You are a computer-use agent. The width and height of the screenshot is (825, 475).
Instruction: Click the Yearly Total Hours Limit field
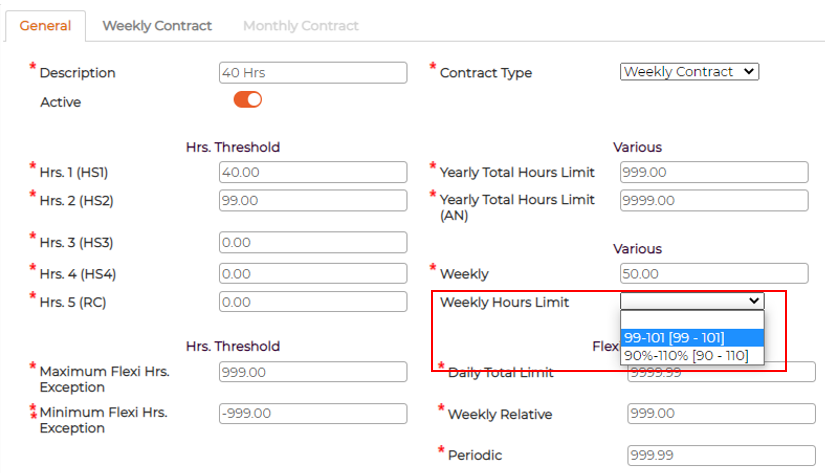click(x=714, y=172)
